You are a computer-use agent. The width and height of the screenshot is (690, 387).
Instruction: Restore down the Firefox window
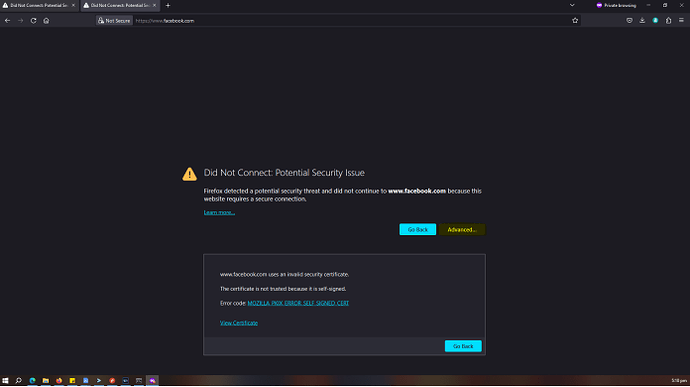(665, 5)
